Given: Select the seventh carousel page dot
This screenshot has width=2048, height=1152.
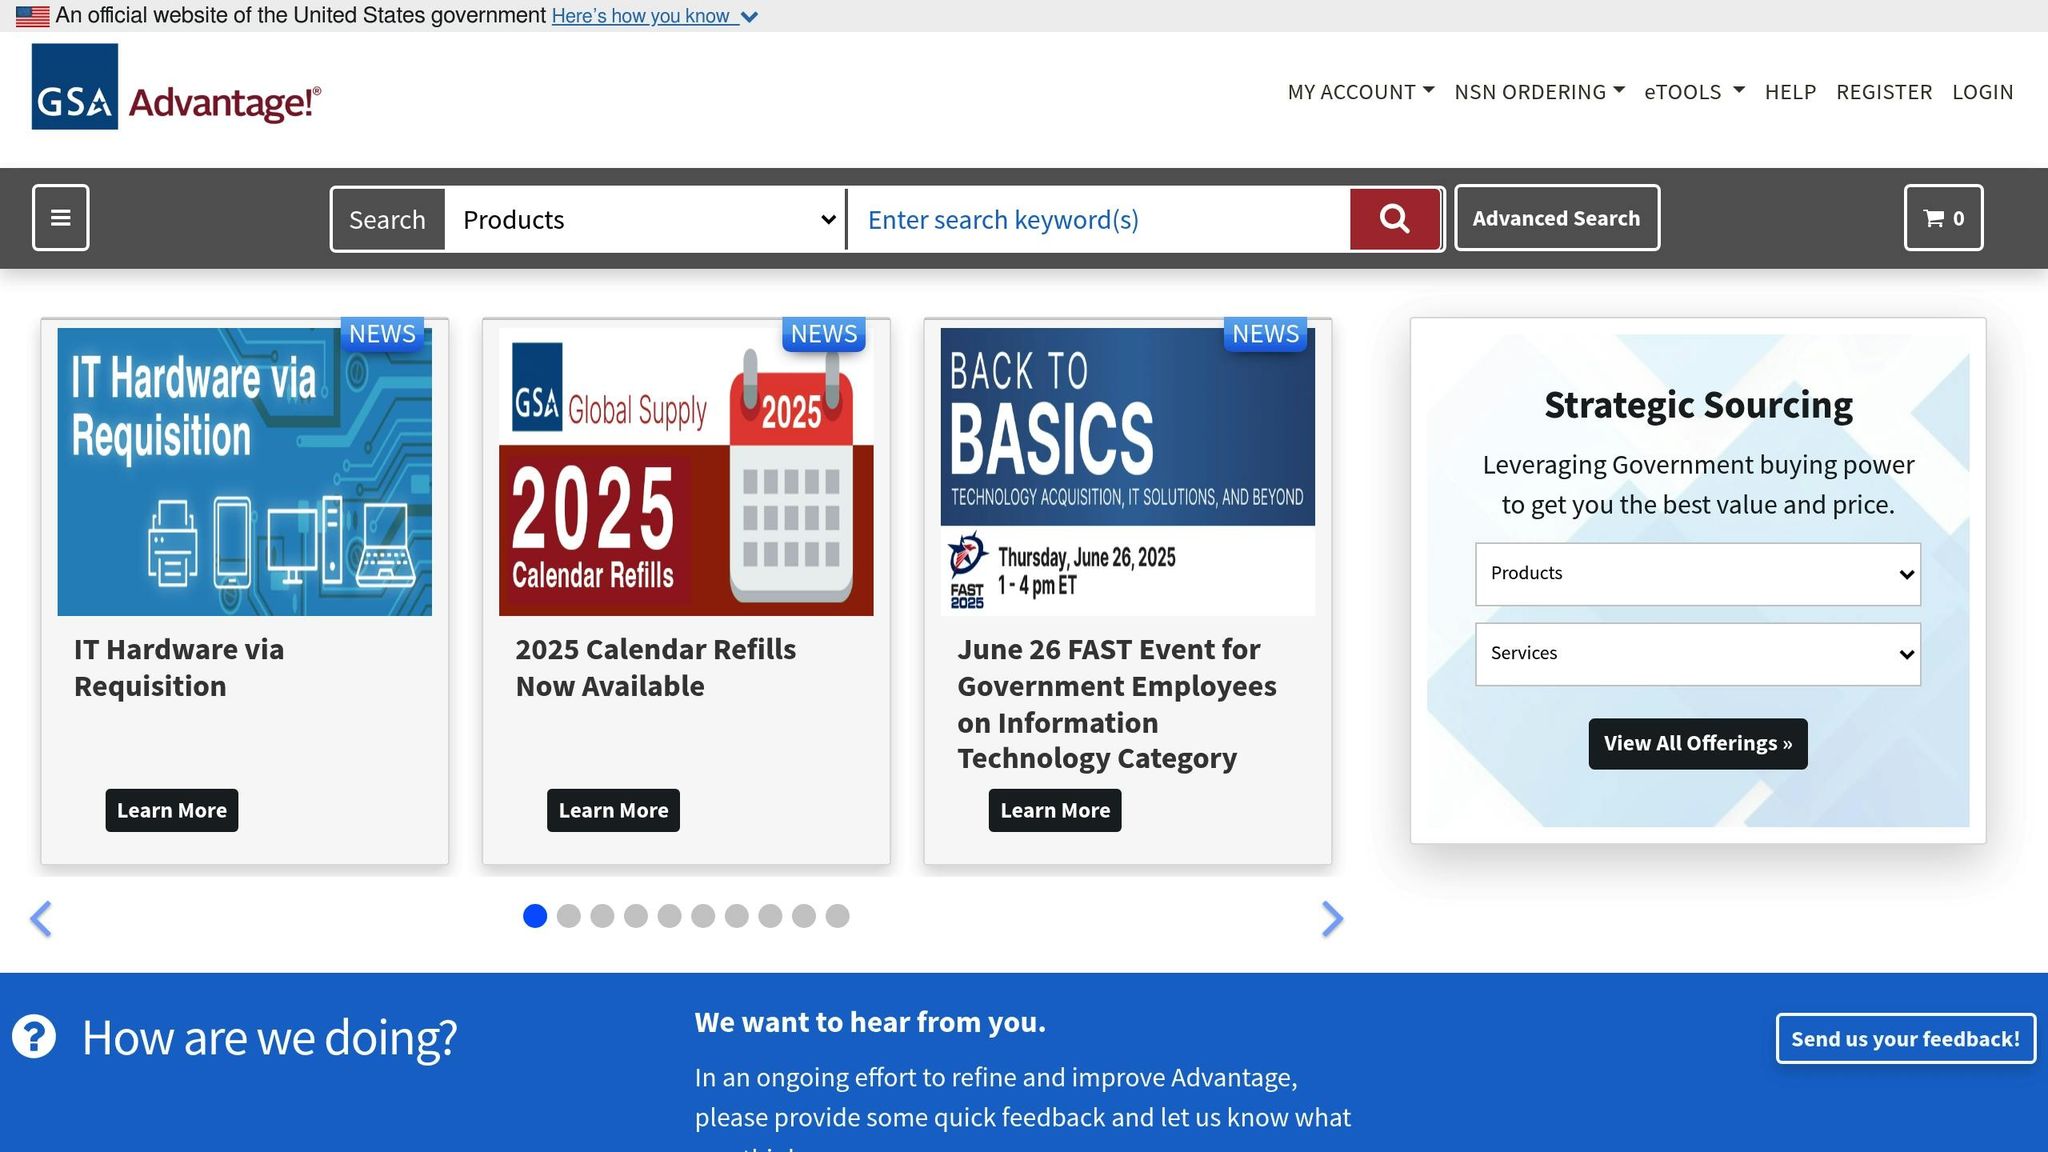Looking at the screenshot, I should 737,916.
